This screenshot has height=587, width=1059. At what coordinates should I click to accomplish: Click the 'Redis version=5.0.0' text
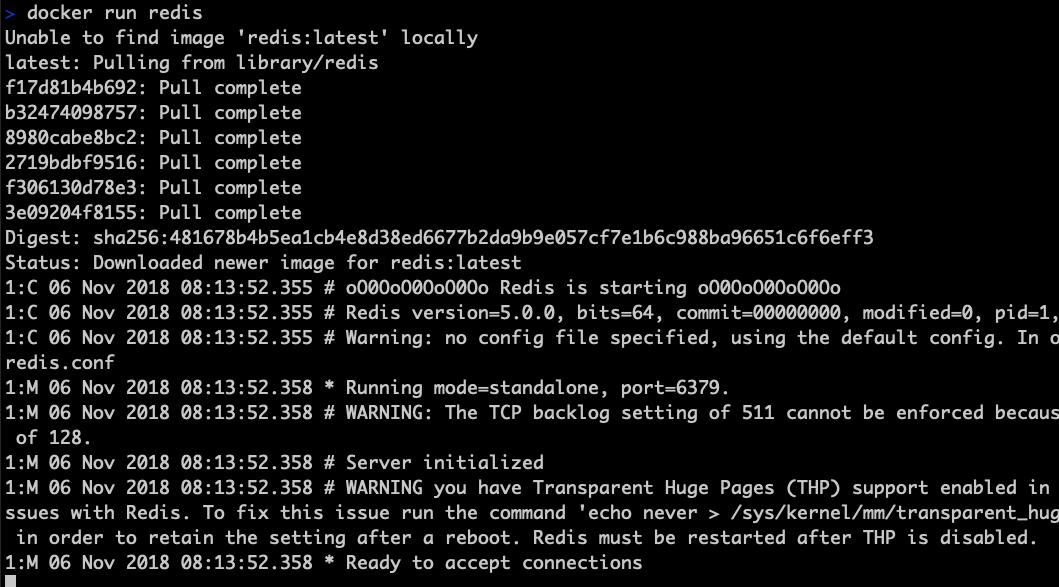[x=450, y=313]
